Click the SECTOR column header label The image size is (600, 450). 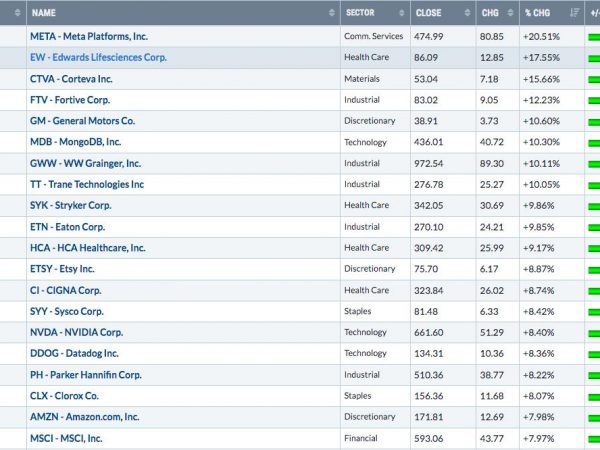coord(360,13)
